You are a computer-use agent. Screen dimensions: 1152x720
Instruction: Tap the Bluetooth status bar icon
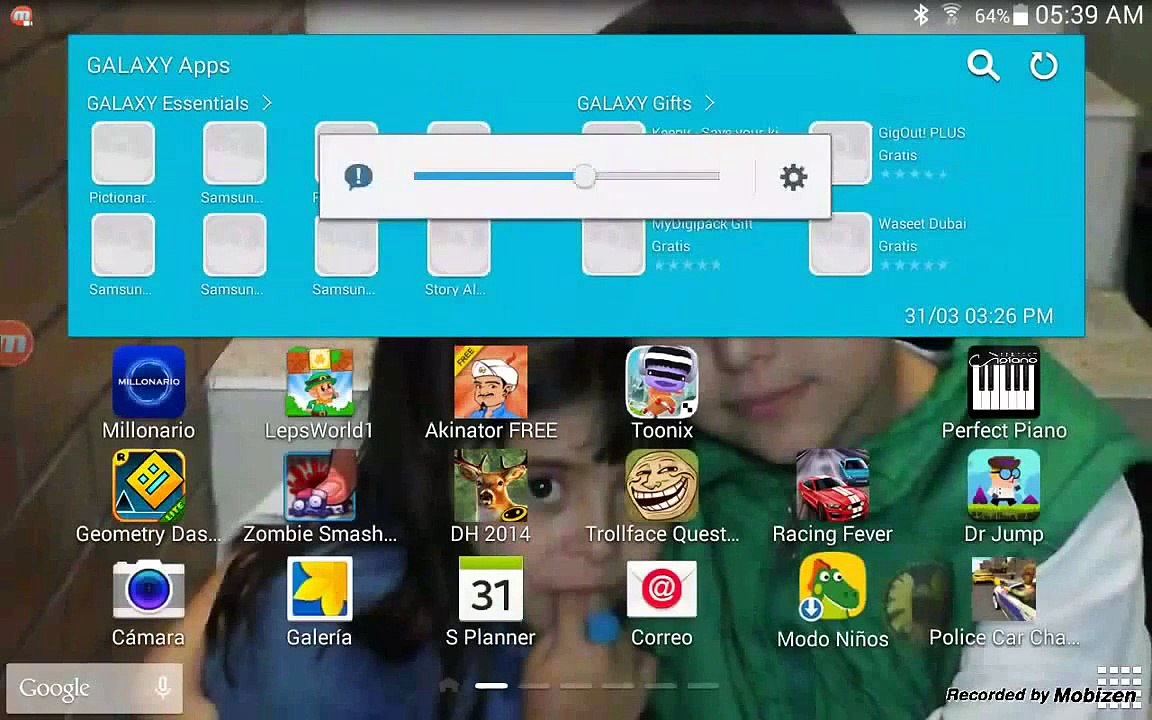pos(921,15)
